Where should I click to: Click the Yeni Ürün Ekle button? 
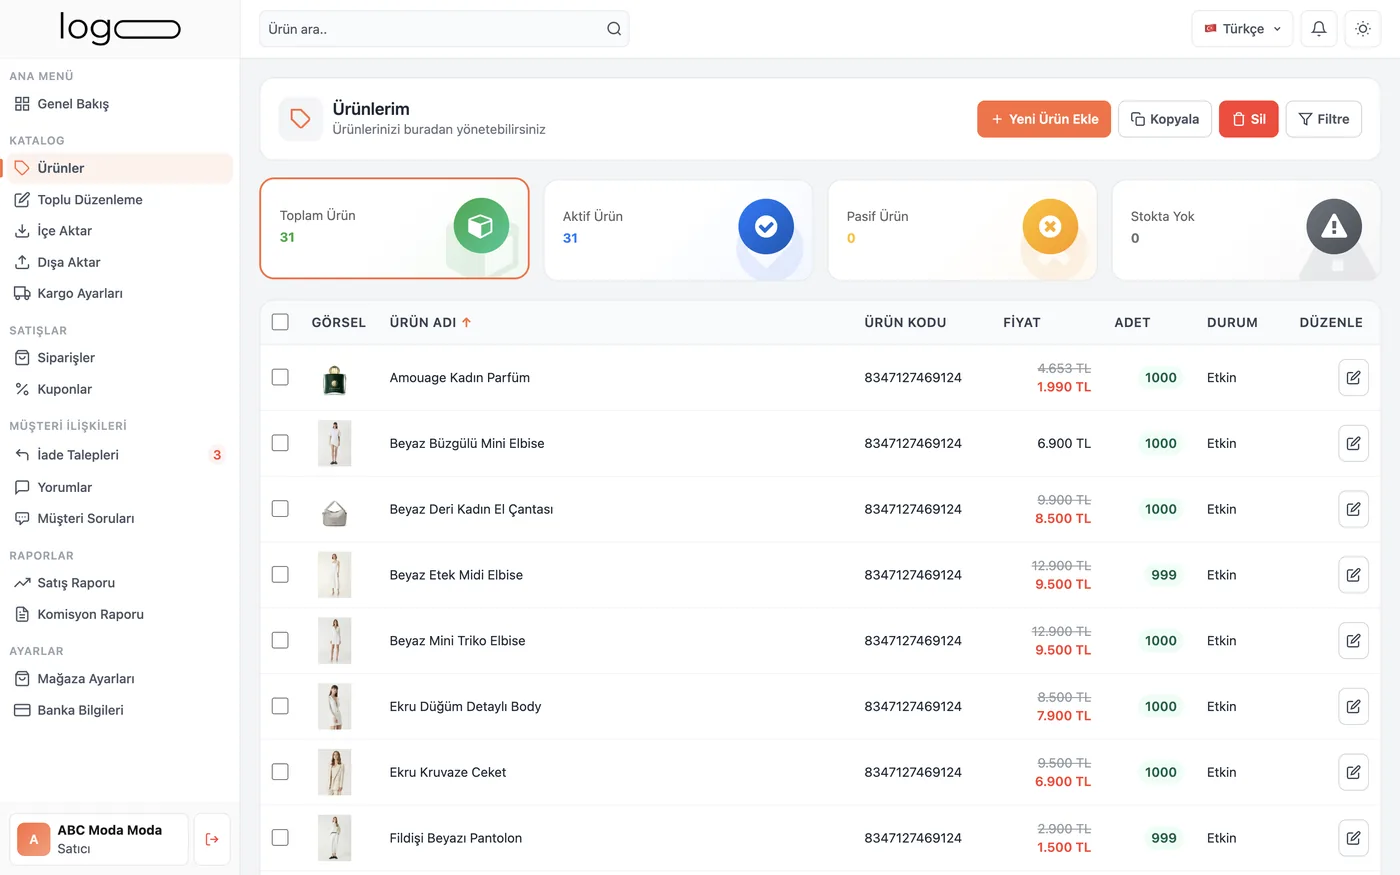[x=1044, y=119]
